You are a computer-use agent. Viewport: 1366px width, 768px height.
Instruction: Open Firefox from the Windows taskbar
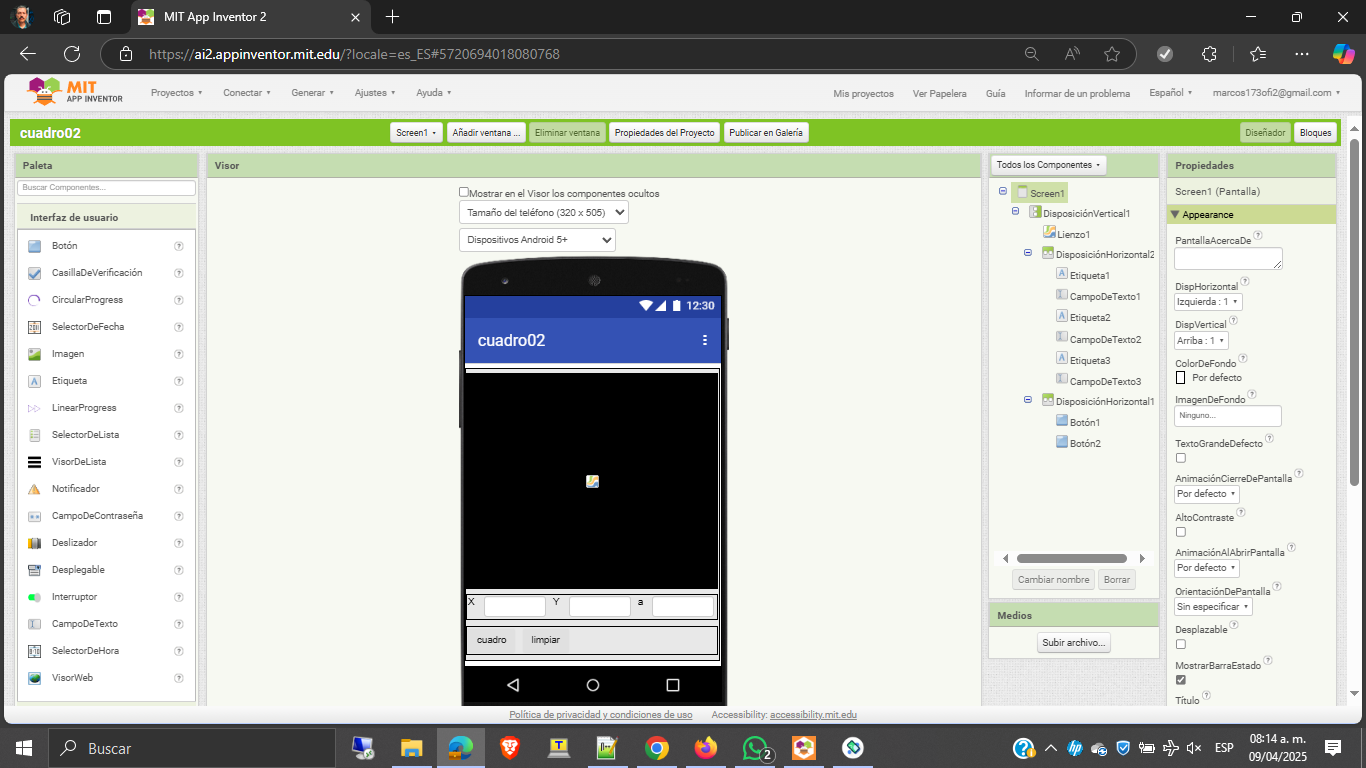pos(706,748)
